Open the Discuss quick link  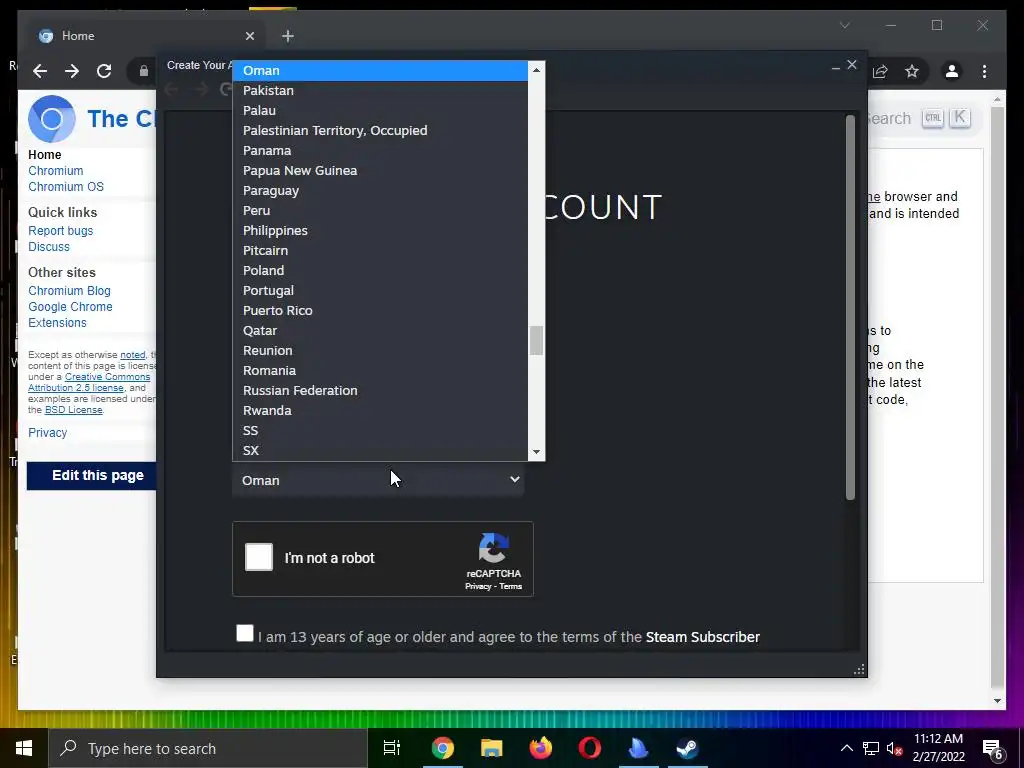click(x=49, y=247)
